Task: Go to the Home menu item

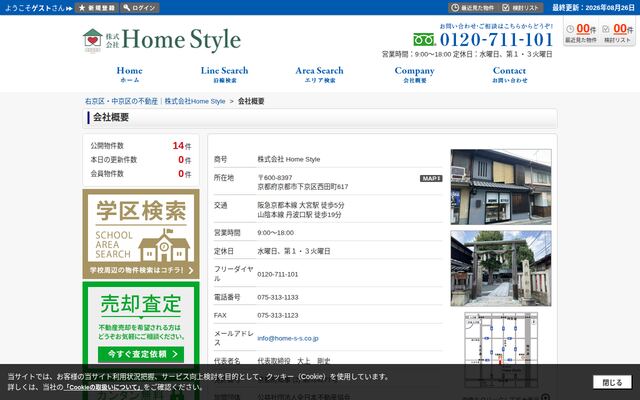Action: (129, 74)
